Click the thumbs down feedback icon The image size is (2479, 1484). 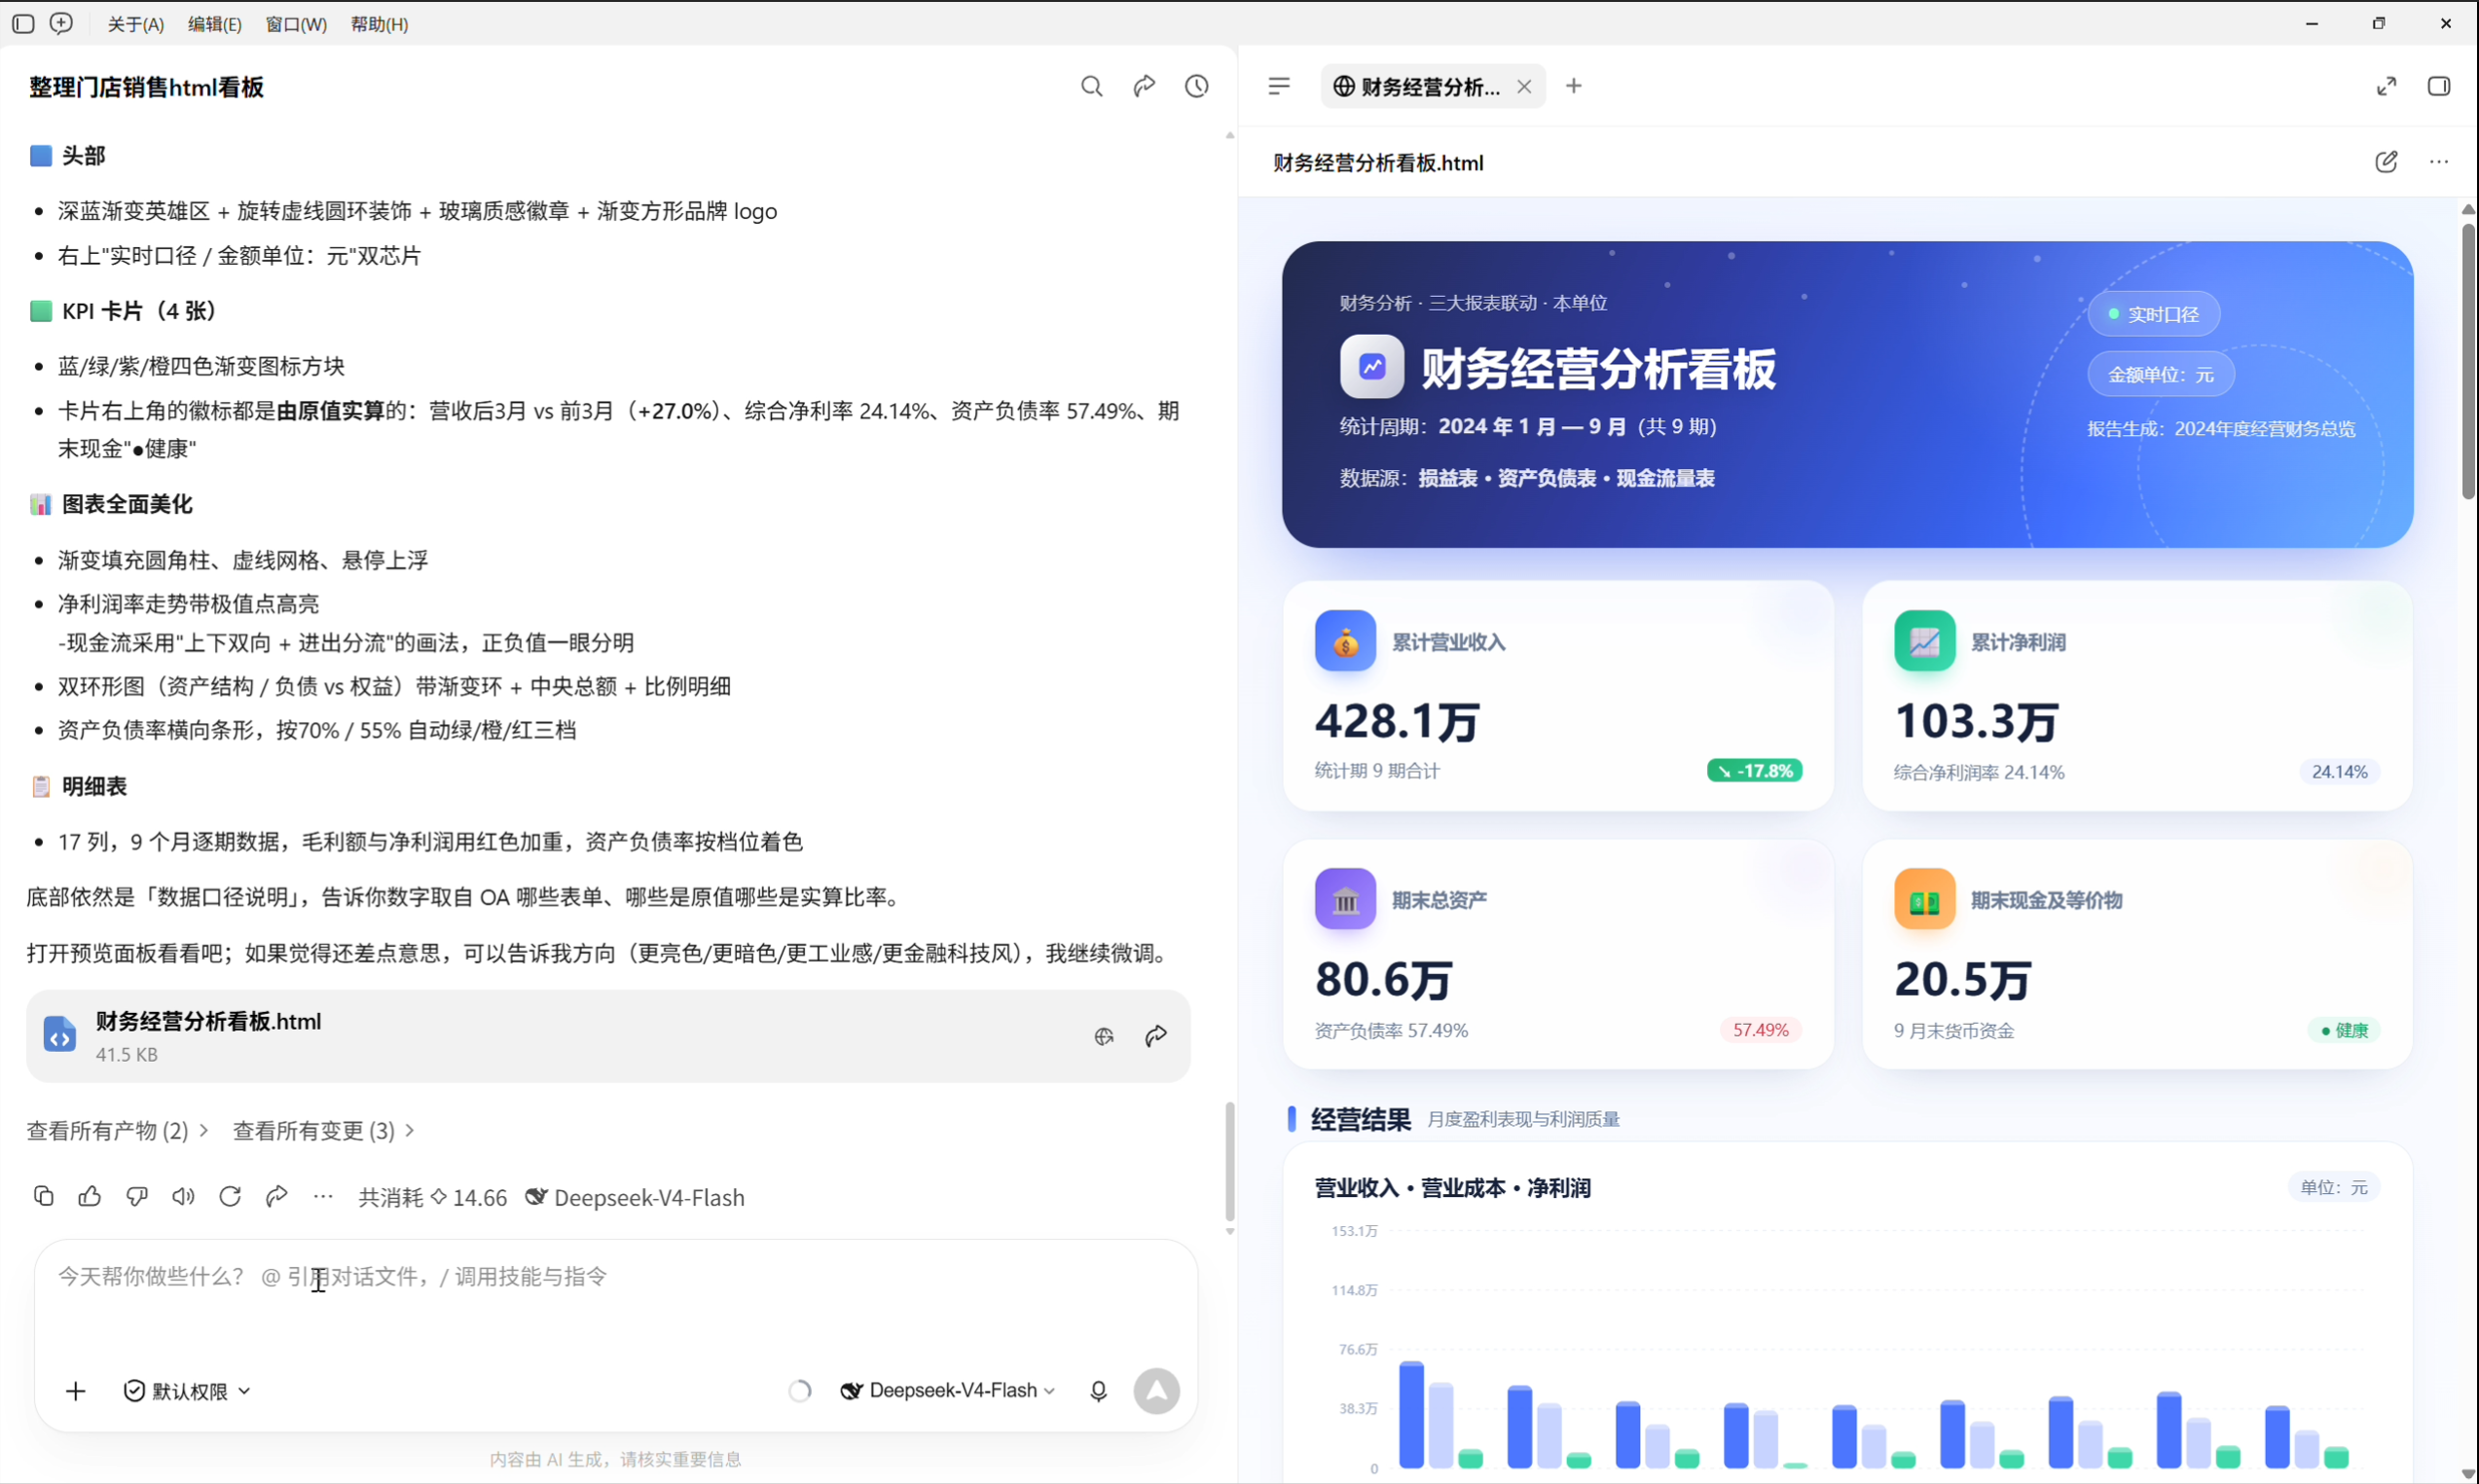[137, 1196]
